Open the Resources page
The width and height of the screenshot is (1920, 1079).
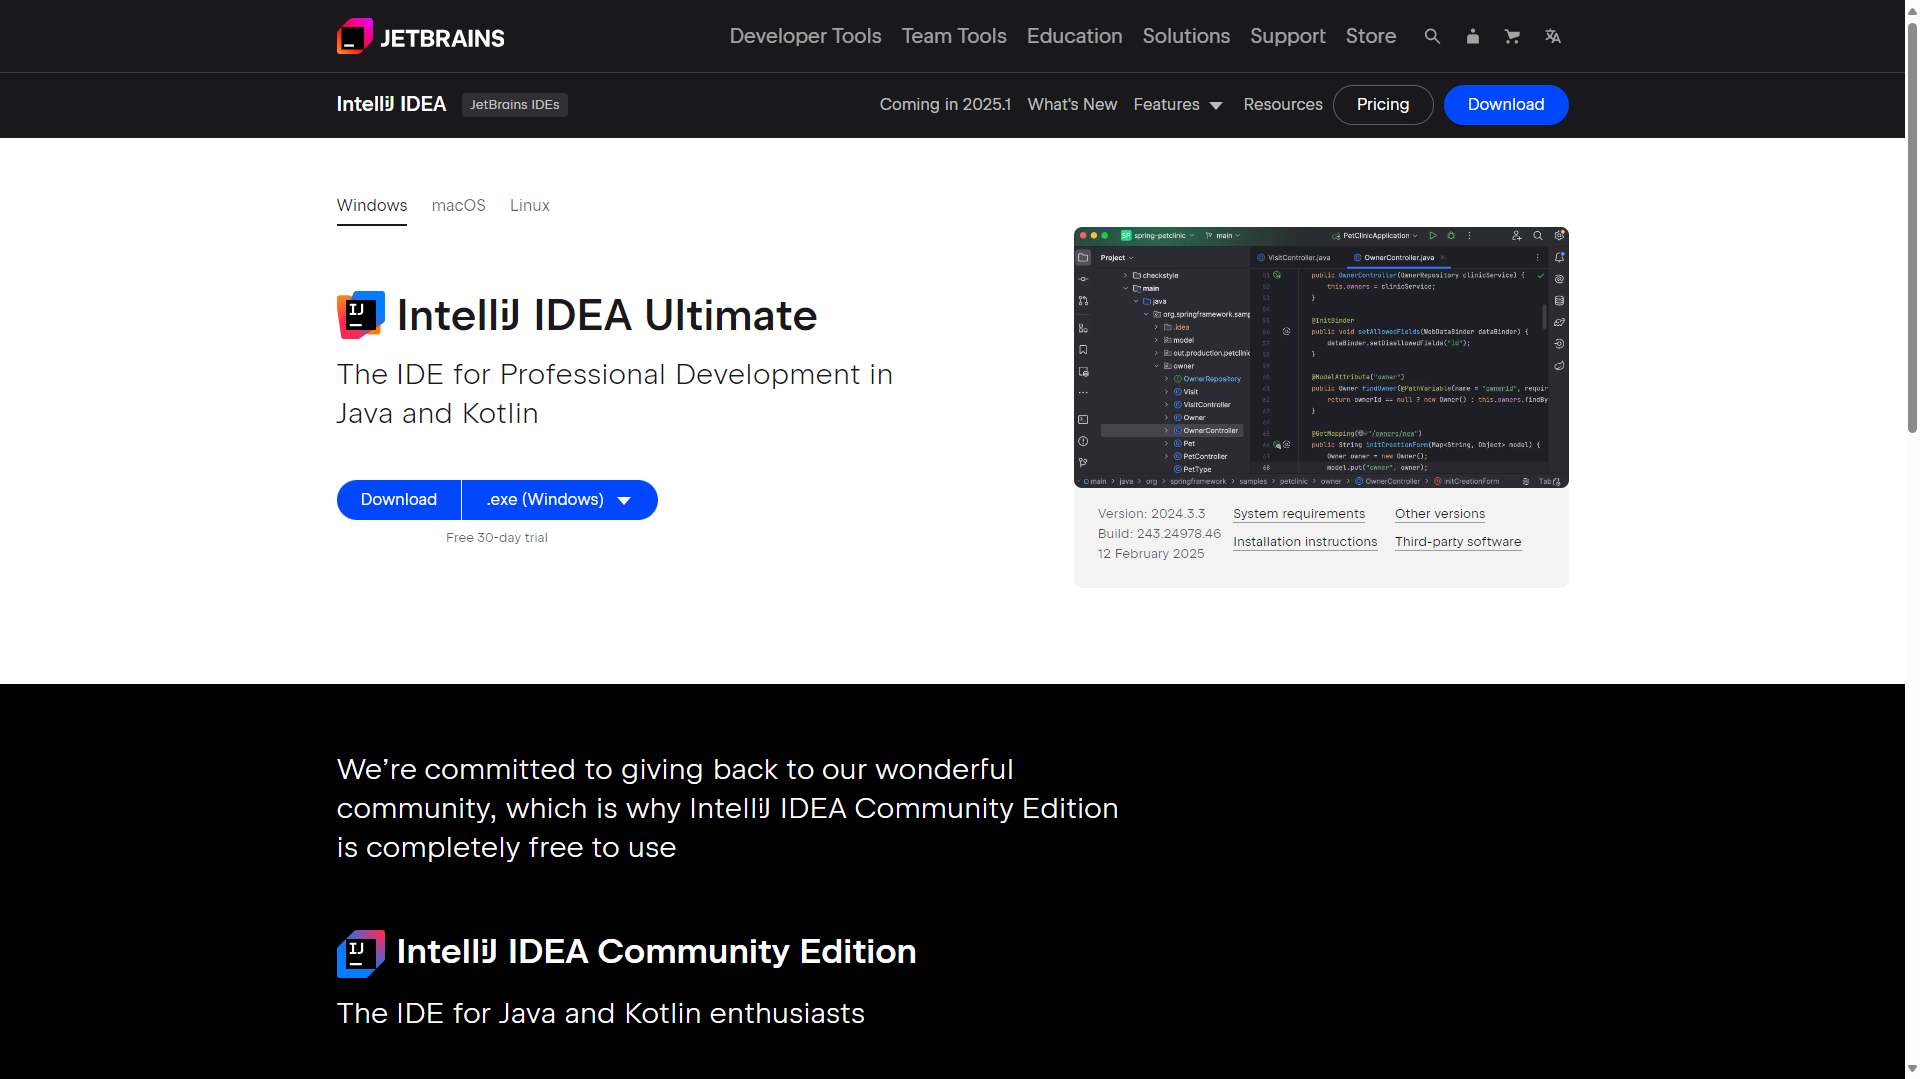[x=1282, y=105]
